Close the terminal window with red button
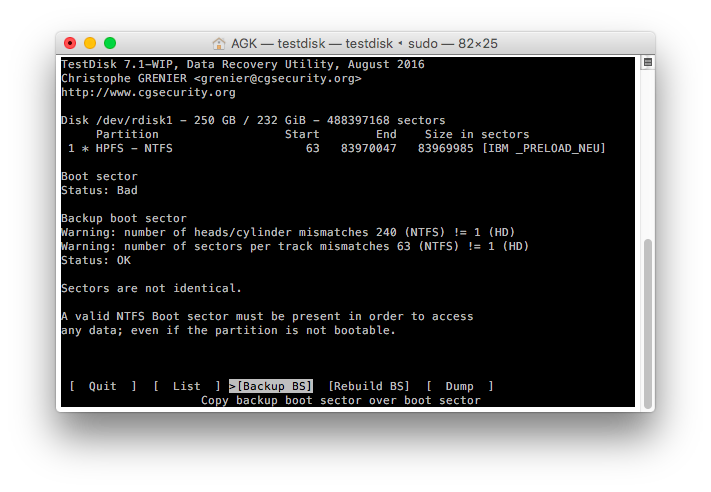The width and height of the screenshot is (711, 492). click(70, 43)
